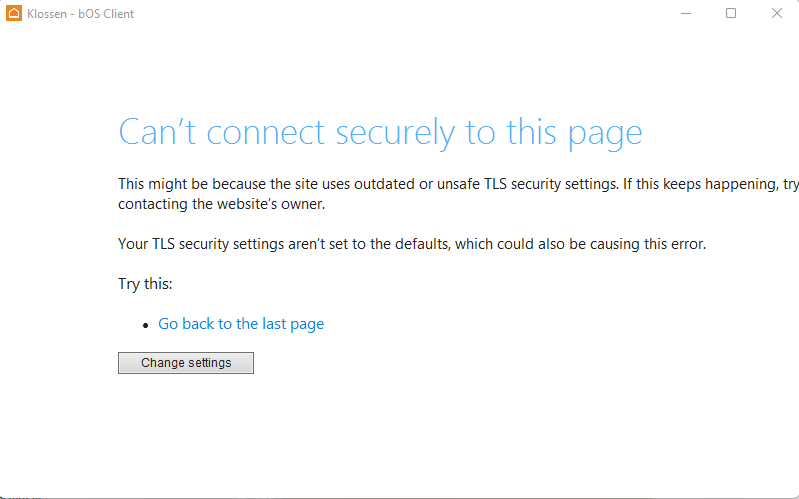Click the line about outdated TLS settings
Viewport: 799px width, 499px height.
pos(450,184)
